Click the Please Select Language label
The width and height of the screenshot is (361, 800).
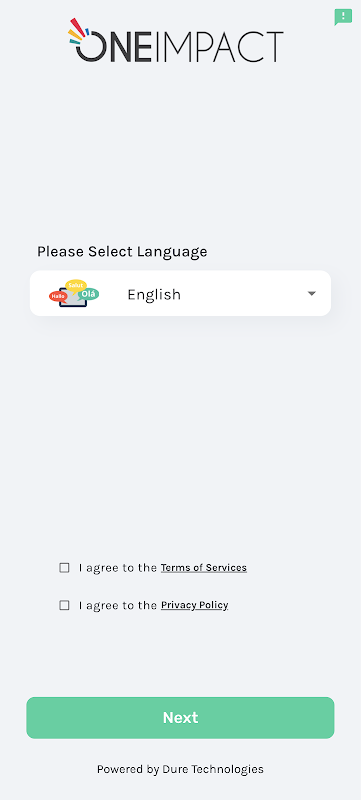point(122,252)
